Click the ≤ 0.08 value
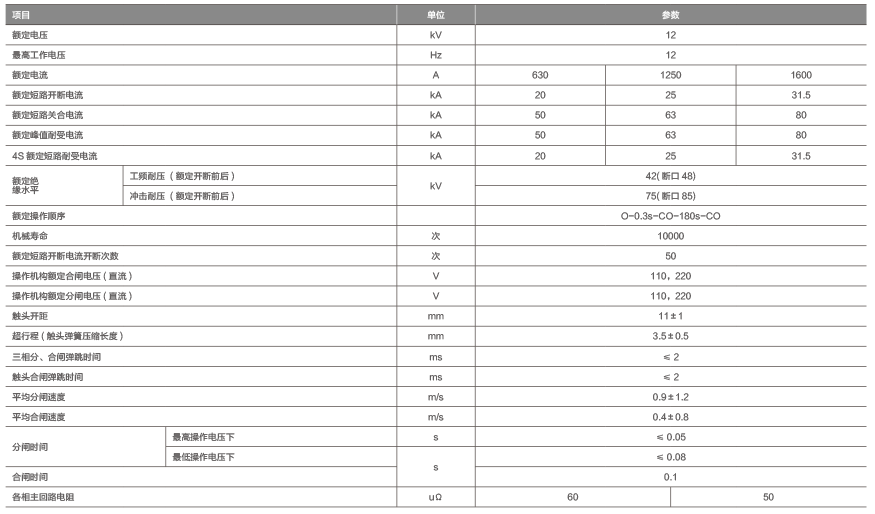875x514 pixels. pos(671,458)
